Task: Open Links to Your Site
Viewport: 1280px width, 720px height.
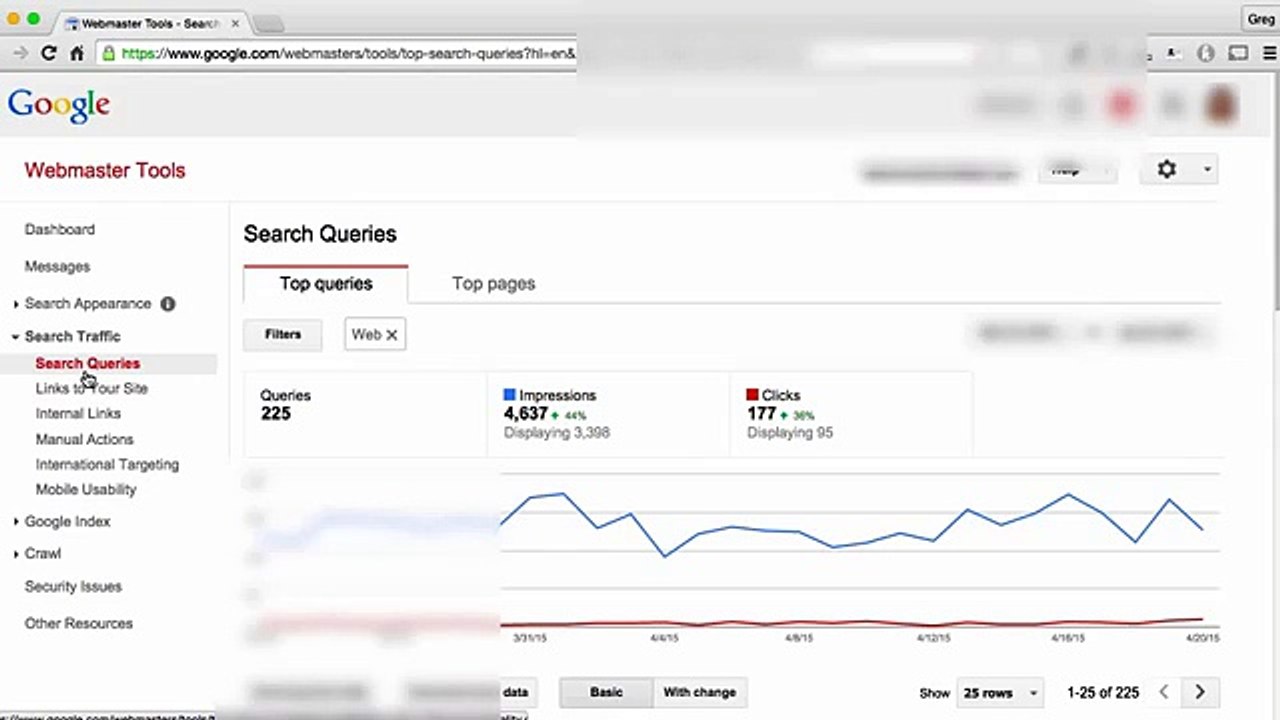Action: tap(92, 389)
